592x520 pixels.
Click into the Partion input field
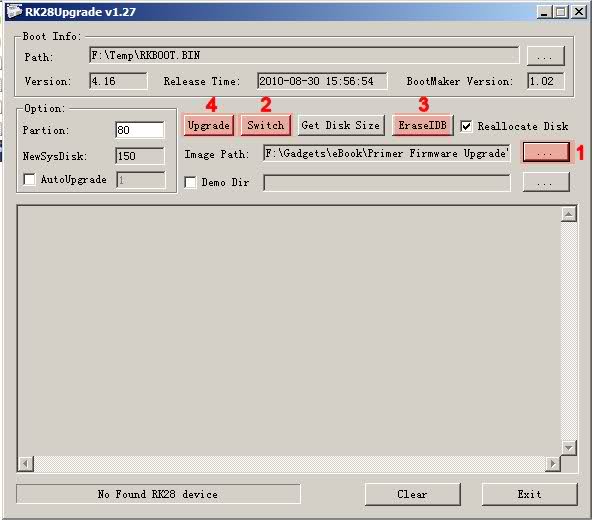140,130
